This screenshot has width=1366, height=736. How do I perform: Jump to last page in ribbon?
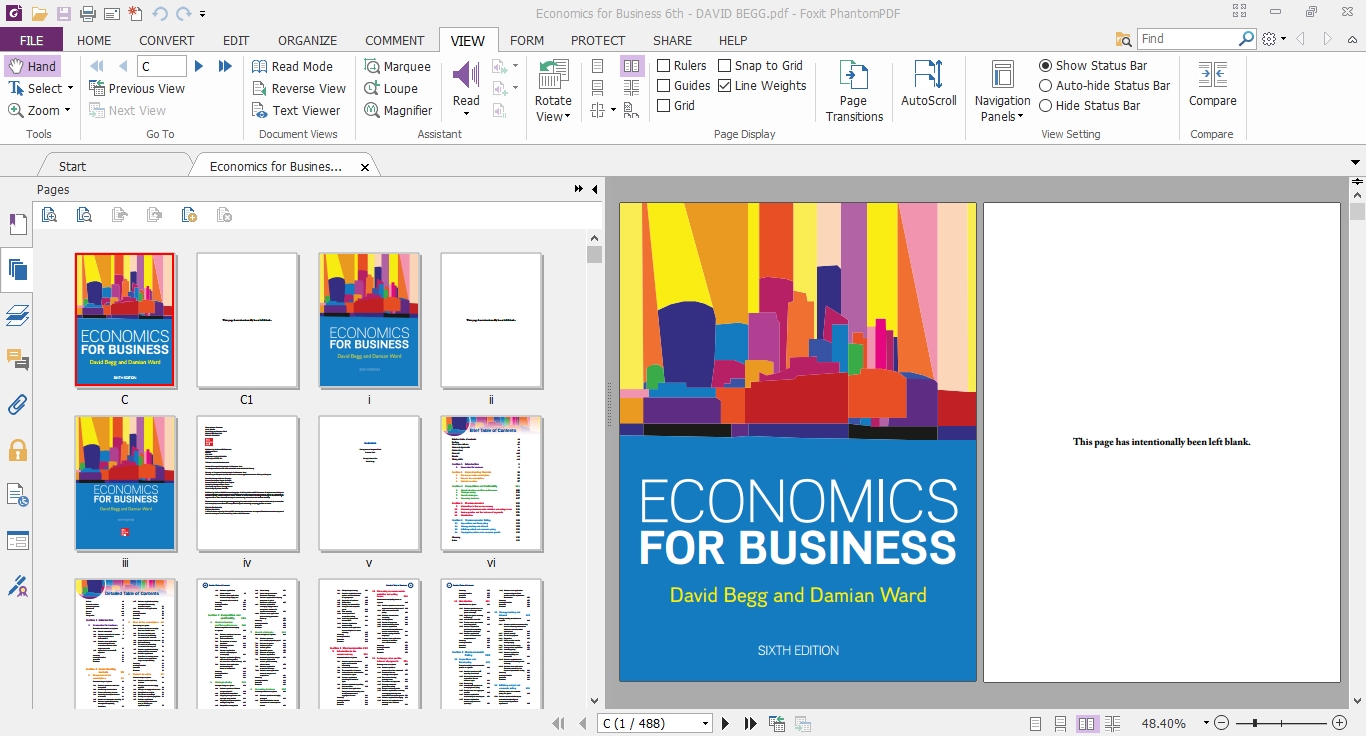225,66
